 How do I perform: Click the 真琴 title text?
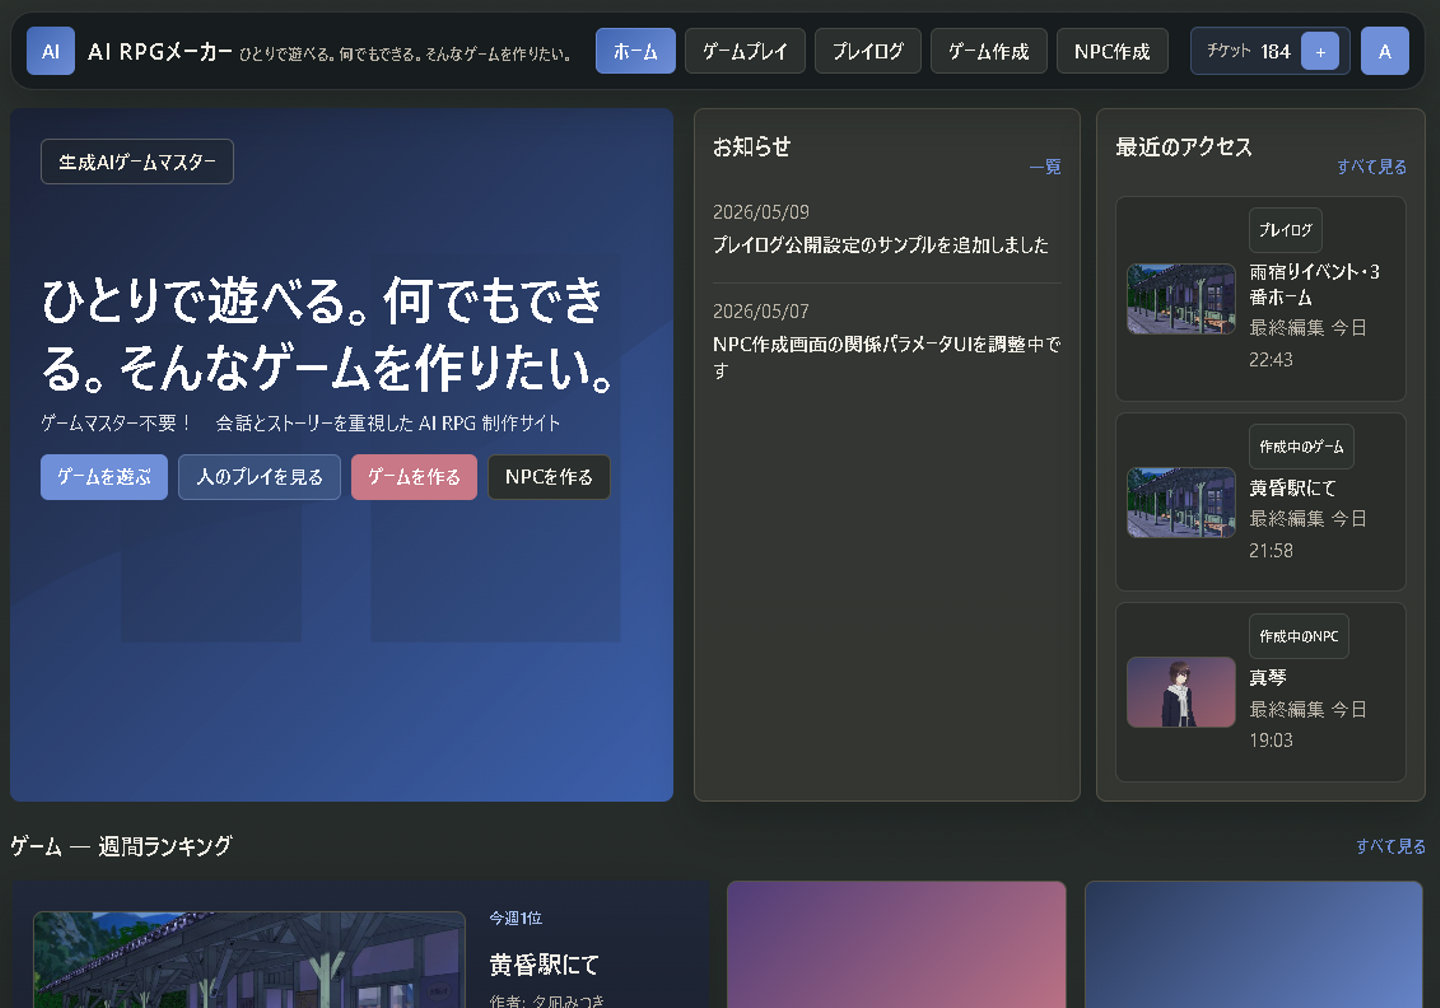click(x=1268, y=678)
